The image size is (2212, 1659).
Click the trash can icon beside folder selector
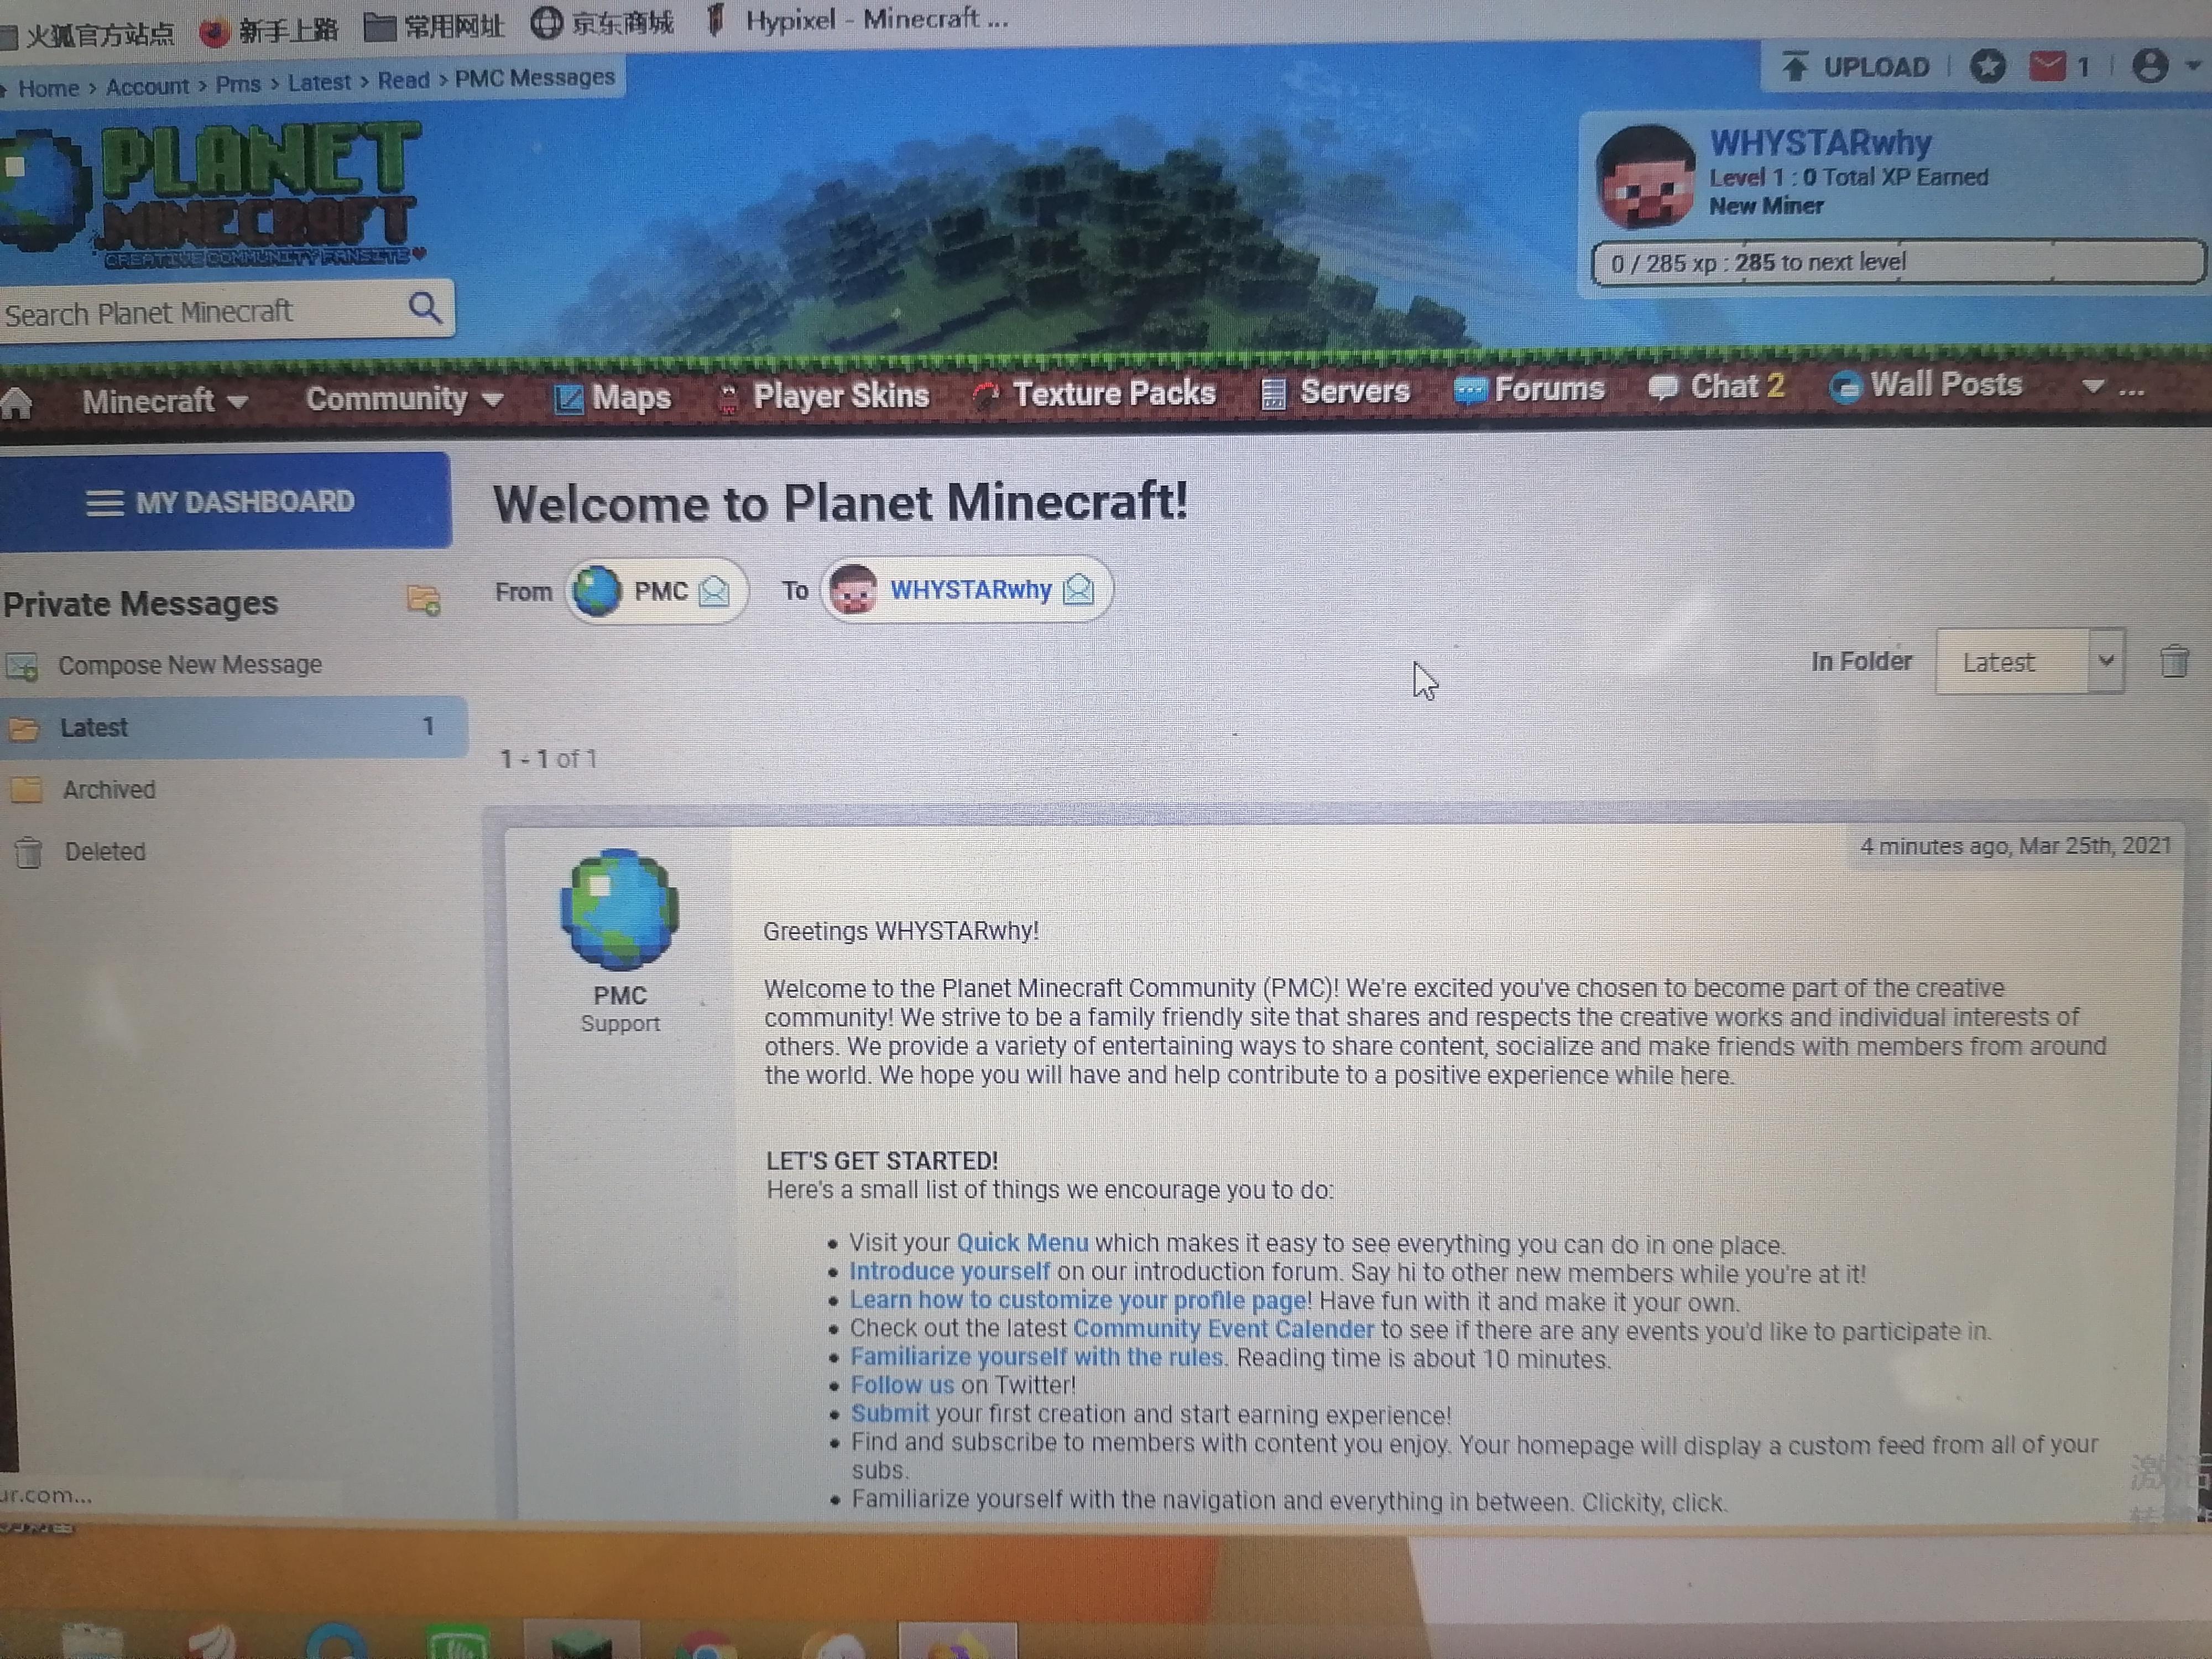(x=2174, y=661)
